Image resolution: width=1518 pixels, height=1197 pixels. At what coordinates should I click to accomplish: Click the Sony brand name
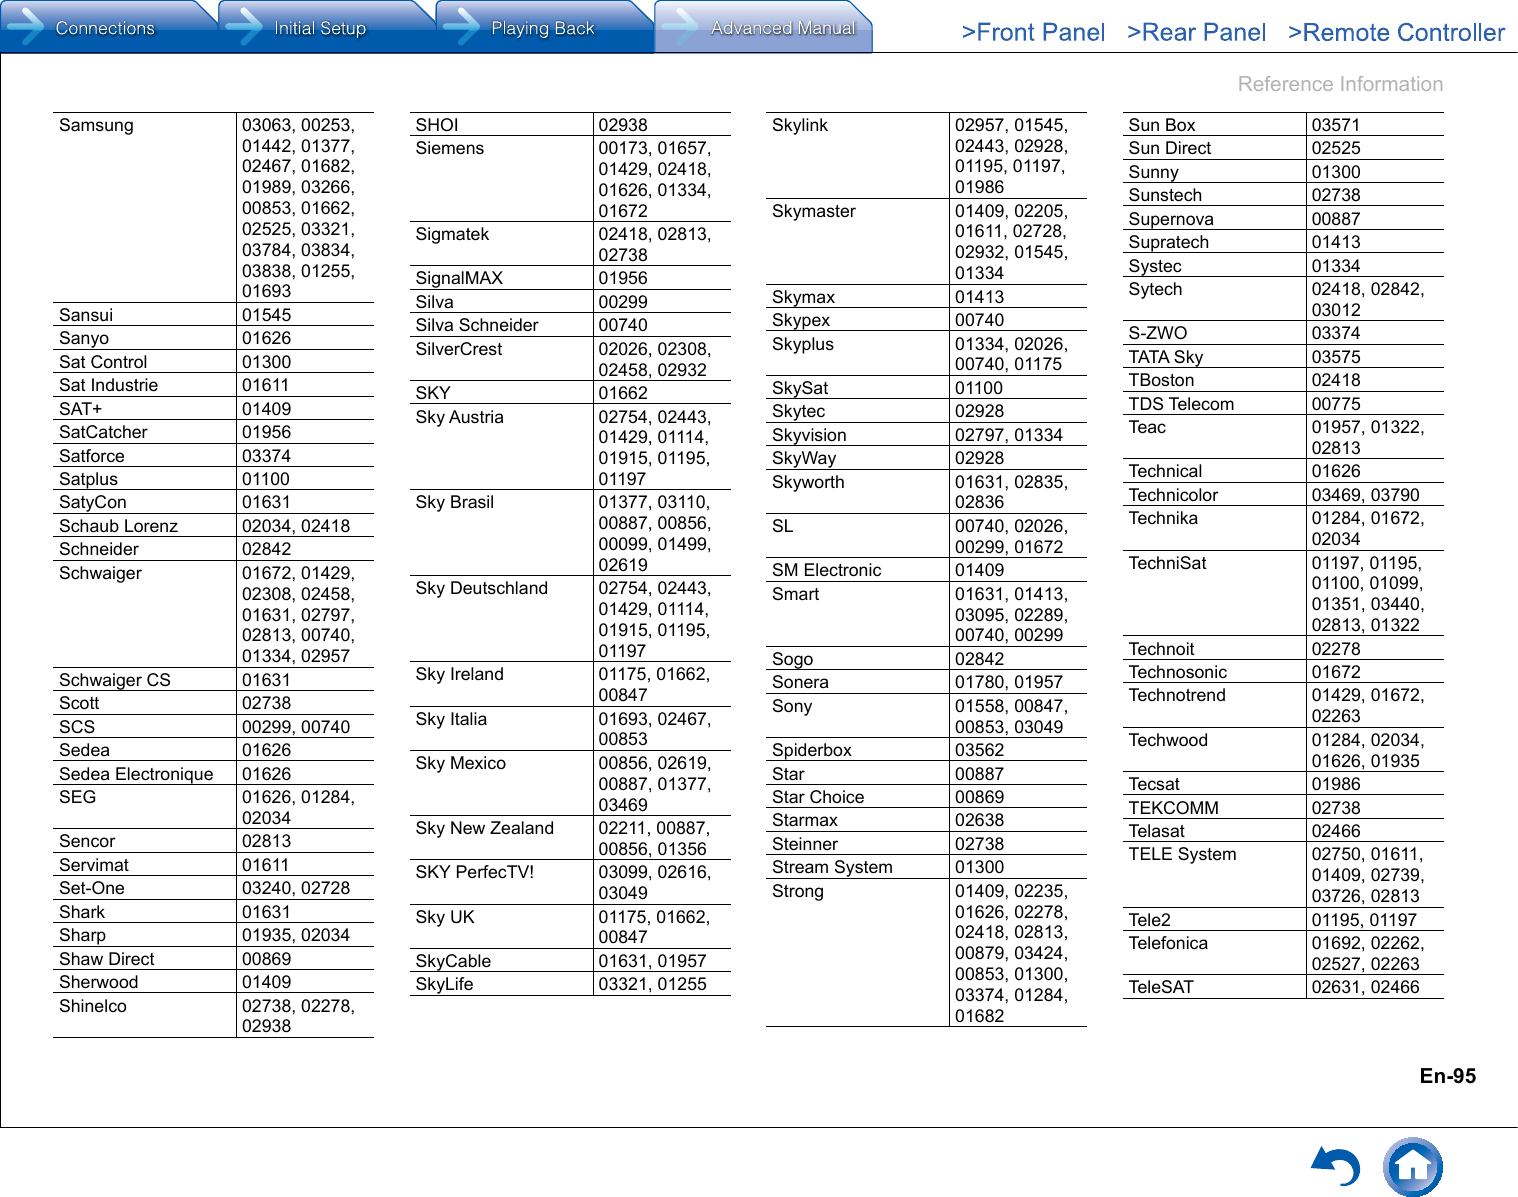pos(792,706)
